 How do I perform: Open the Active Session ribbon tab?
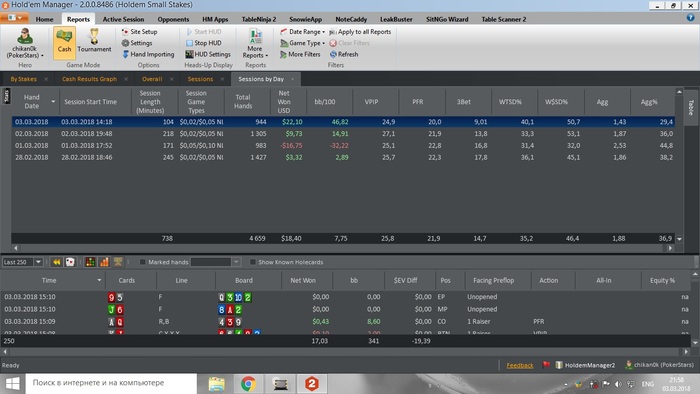[x=123, y=19]
